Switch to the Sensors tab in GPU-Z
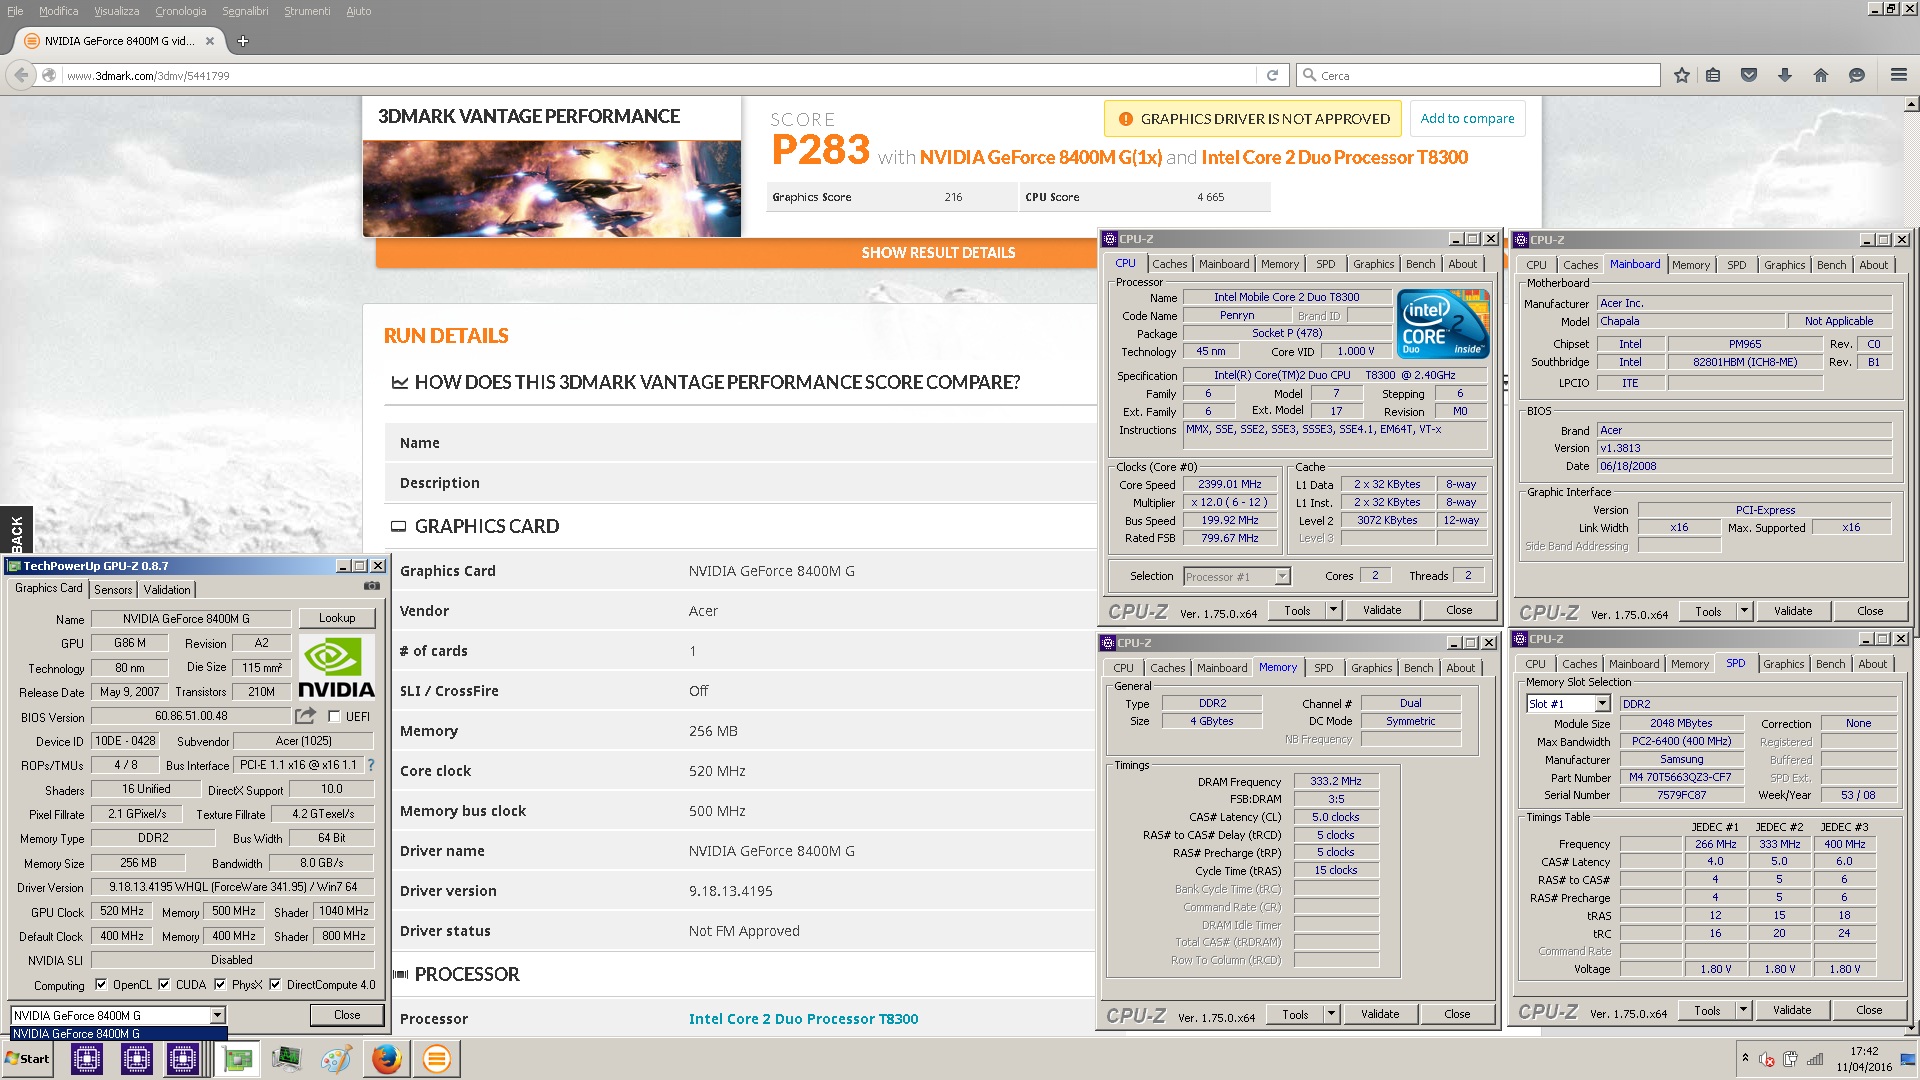 click(x=113, y=590)
